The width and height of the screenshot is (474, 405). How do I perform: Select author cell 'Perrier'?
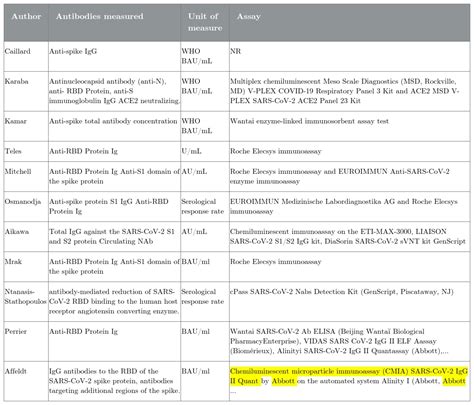(26, 341)
